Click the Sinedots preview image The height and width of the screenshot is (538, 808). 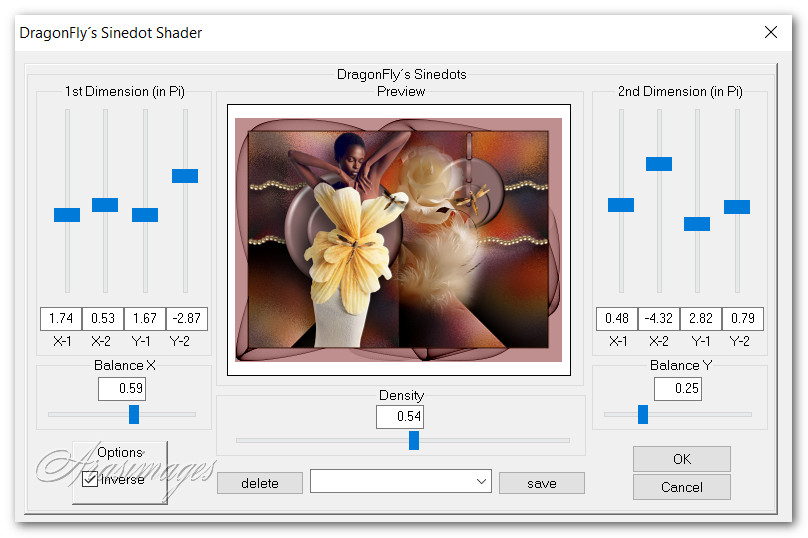[399, 240]
